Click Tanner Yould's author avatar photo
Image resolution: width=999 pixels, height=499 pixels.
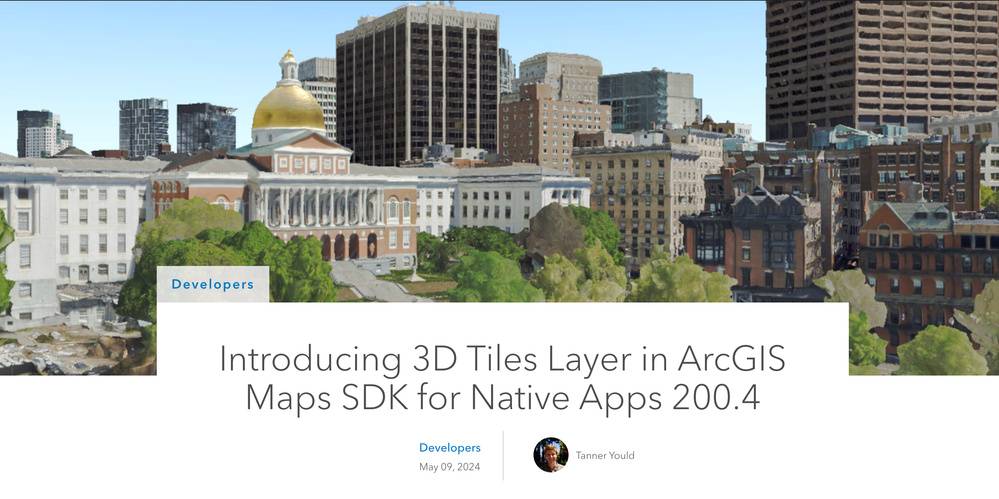click(550, 454)
